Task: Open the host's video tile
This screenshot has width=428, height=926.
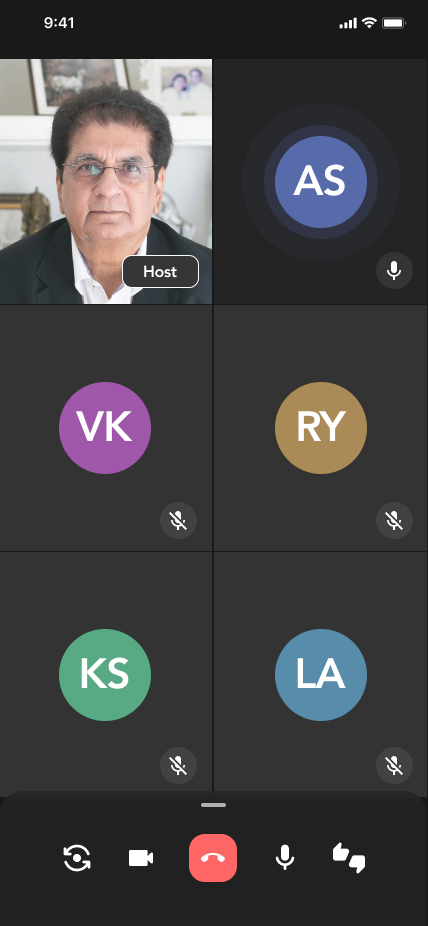Action: point(106,181)
